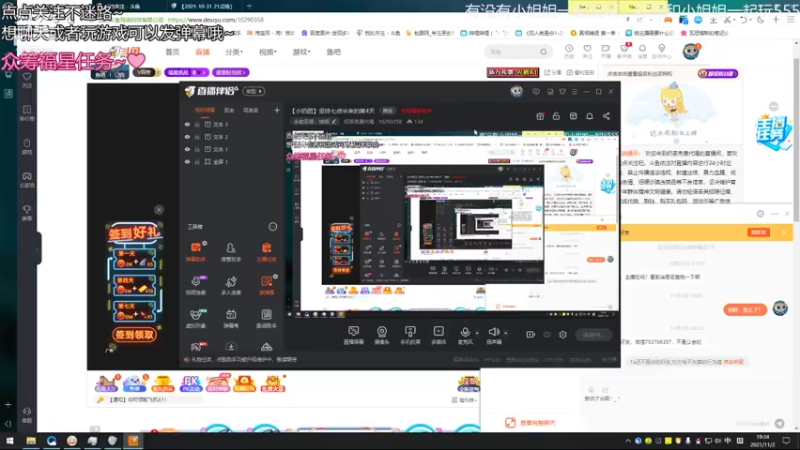Toggle the lock on 文本 2 source
Viewport: 800px width, 450px height.
click(x=197, y=137)
